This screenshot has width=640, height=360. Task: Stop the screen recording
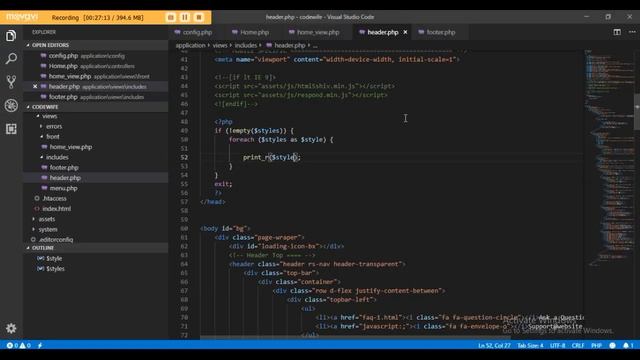pos(199,18)
